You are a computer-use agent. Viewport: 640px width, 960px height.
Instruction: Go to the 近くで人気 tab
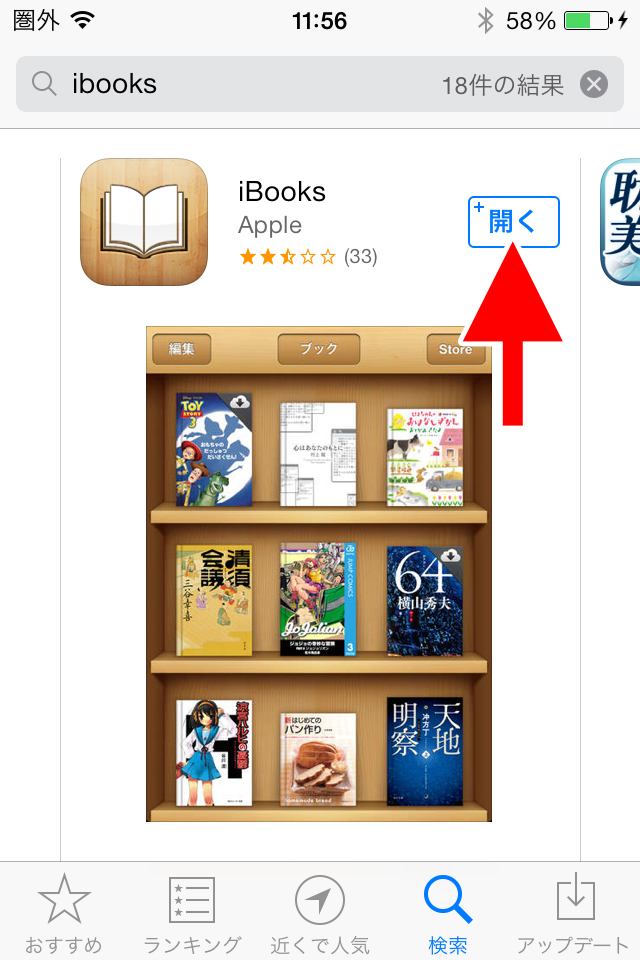[x=320, y=913]
